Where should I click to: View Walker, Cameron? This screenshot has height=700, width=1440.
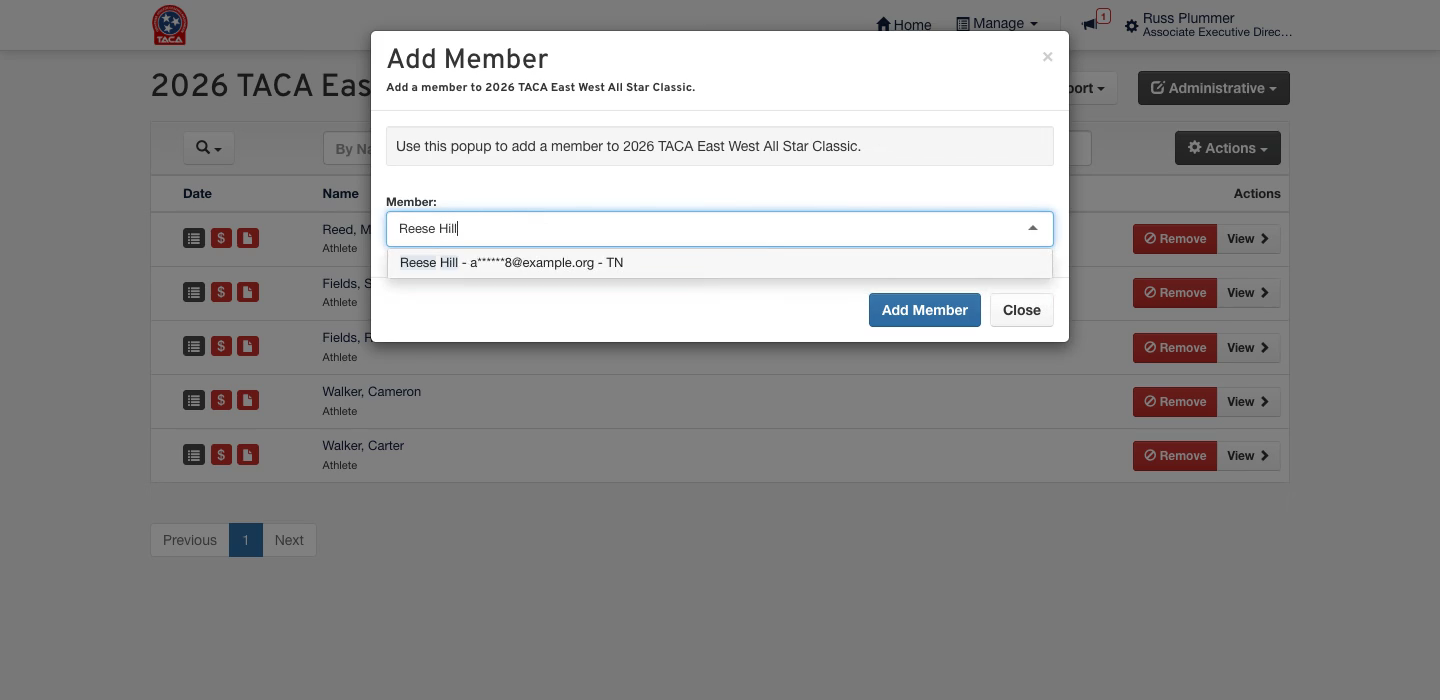[x=1248, y=402]
